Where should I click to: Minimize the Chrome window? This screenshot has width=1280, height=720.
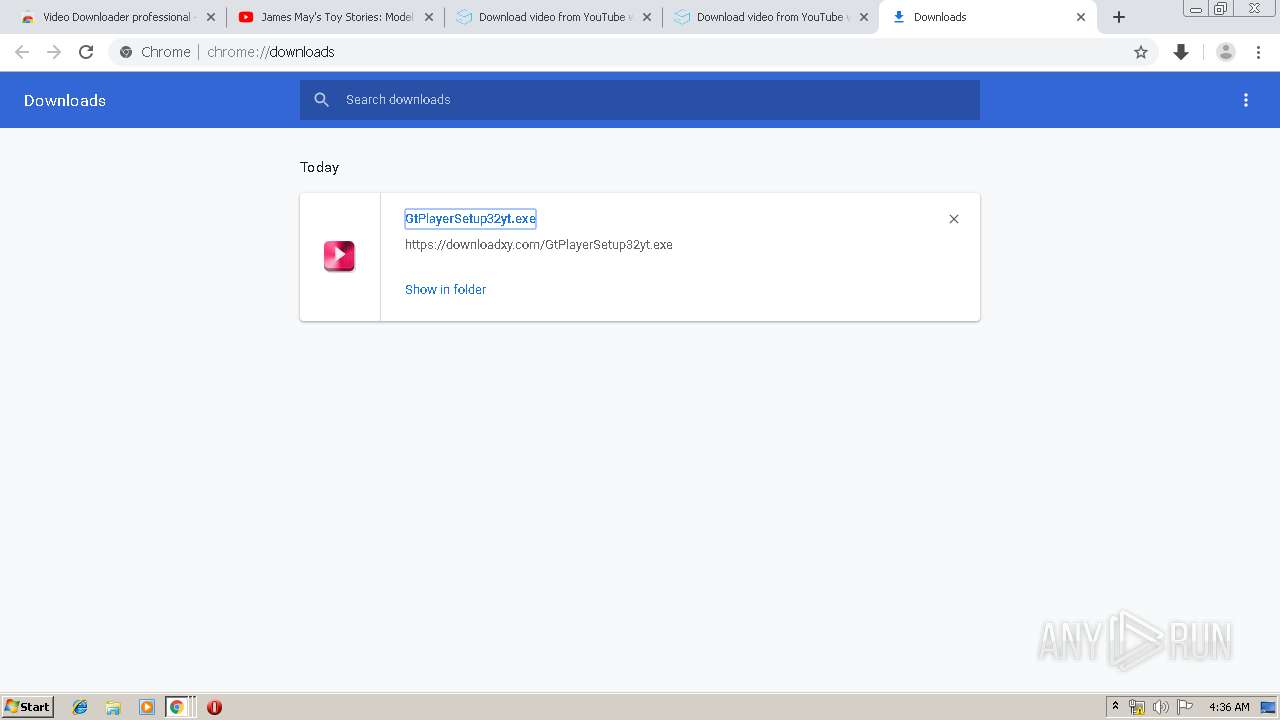1195,9
